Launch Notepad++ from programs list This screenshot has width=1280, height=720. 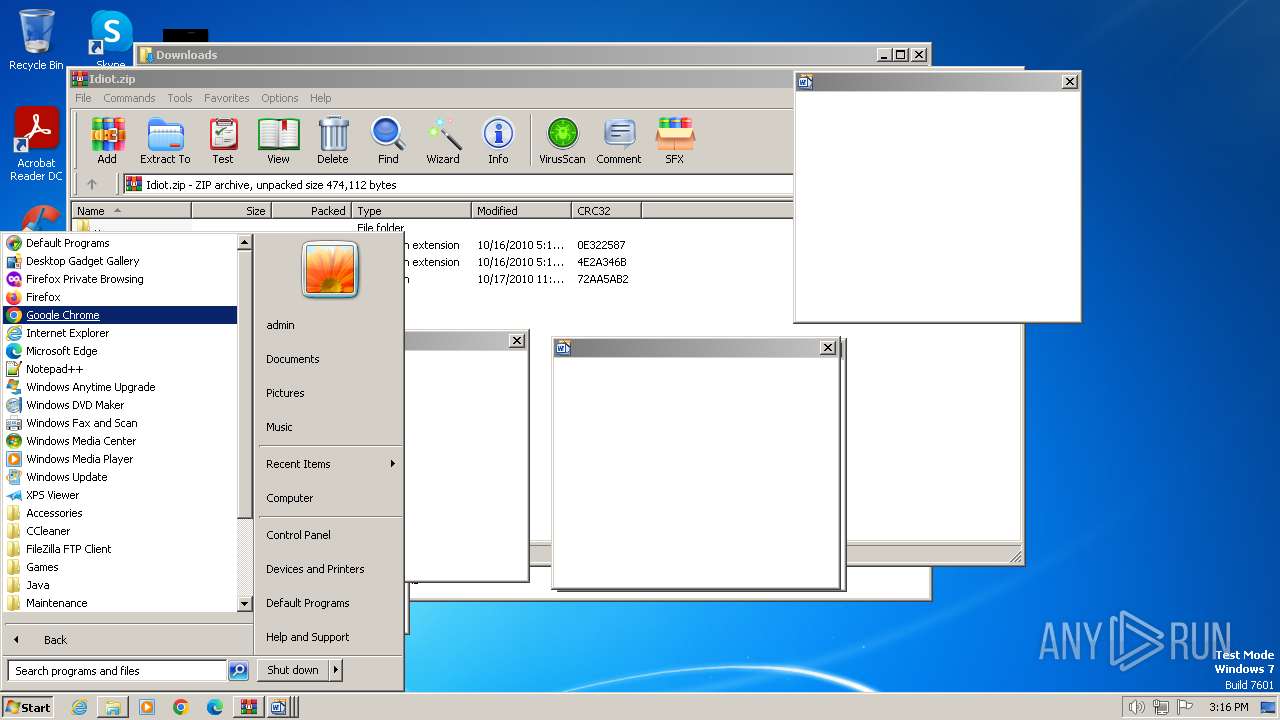point(120,369)
